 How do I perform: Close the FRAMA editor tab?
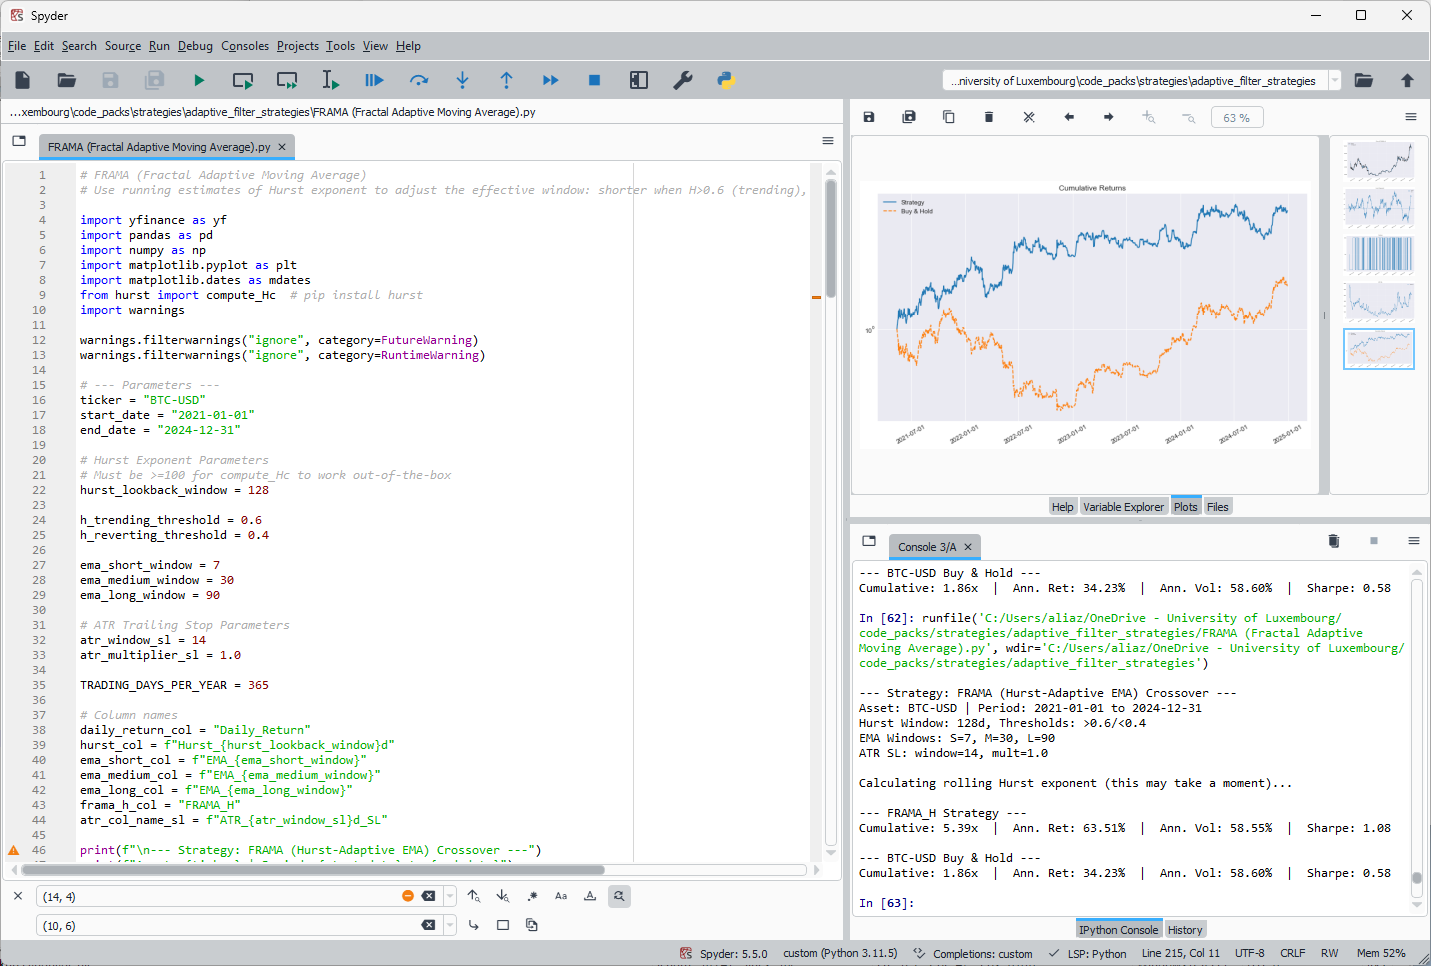(x=282, y=147)
